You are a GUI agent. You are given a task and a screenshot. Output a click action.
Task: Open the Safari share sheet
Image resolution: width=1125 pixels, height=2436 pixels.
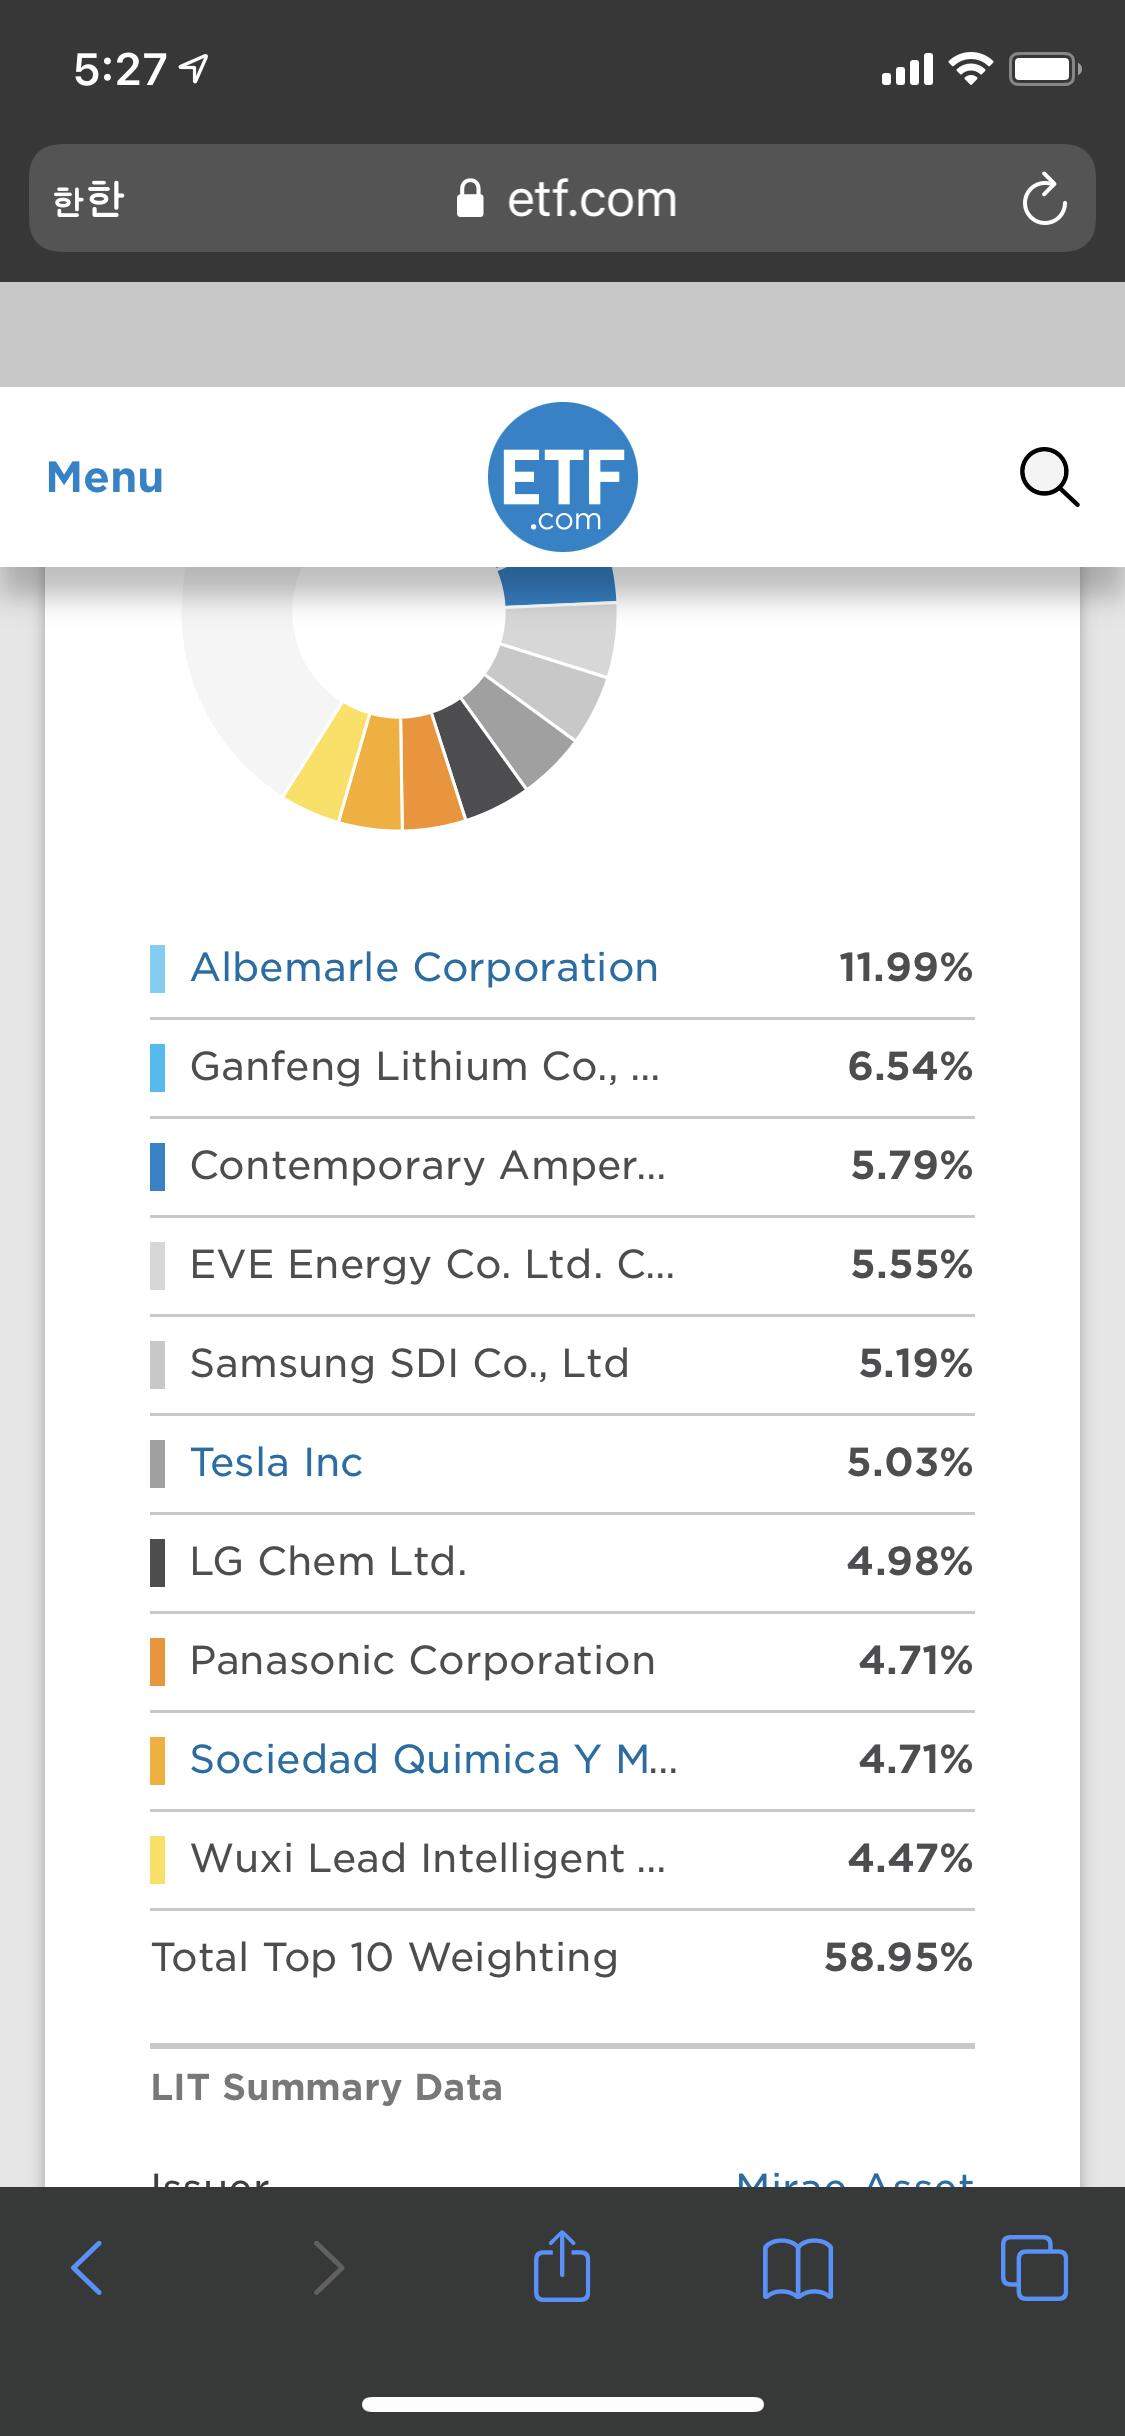point(562,2267)
